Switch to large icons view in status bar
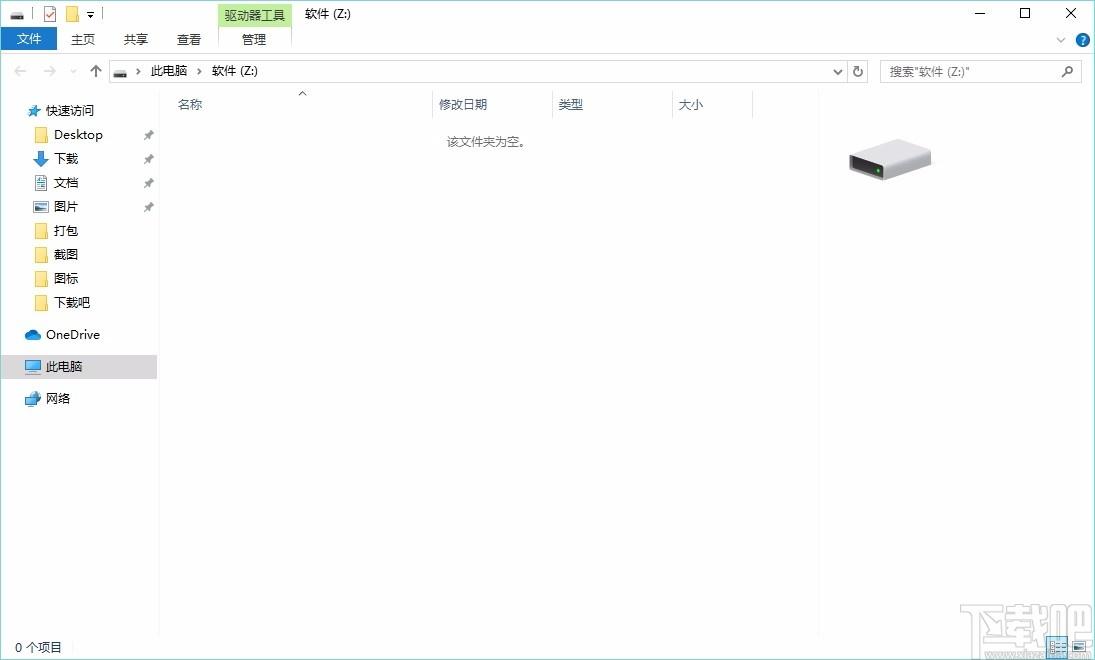 click(1079, 647)
